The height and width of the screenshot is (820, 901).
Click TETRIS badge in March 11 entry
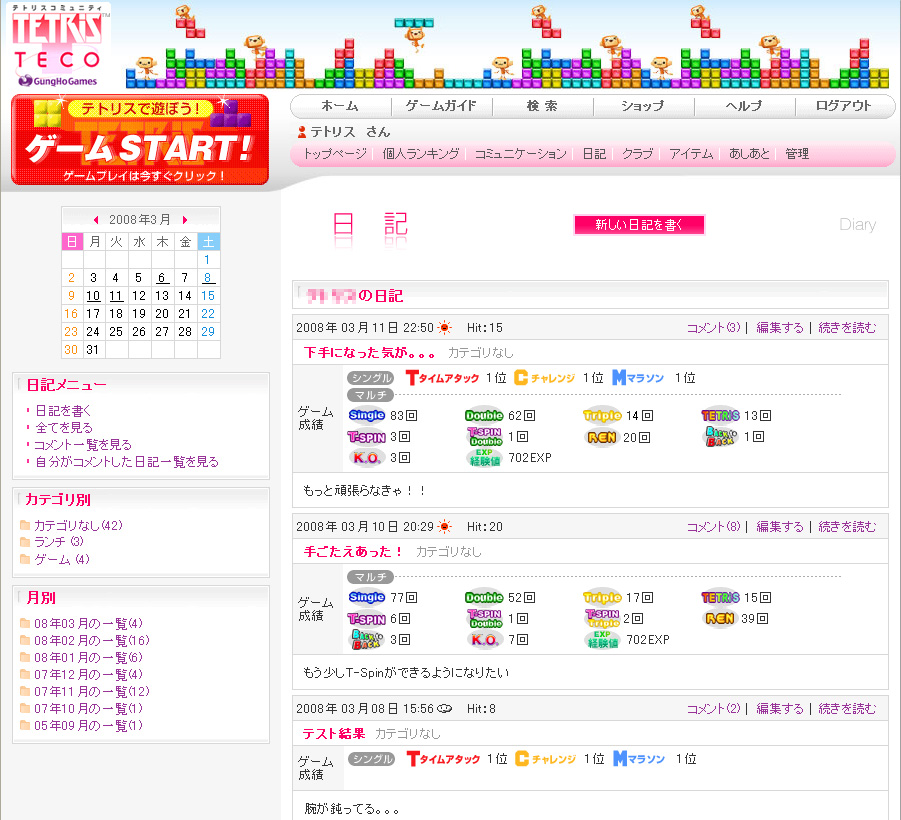[x=720, y=415]
